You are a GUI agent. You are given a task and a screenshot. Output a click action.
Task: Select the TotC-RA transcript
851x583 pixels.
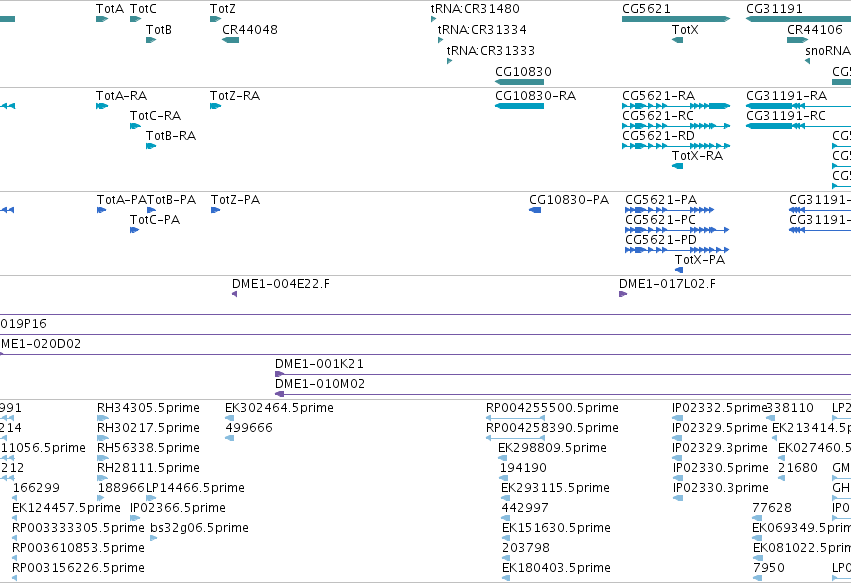point(135,126)
